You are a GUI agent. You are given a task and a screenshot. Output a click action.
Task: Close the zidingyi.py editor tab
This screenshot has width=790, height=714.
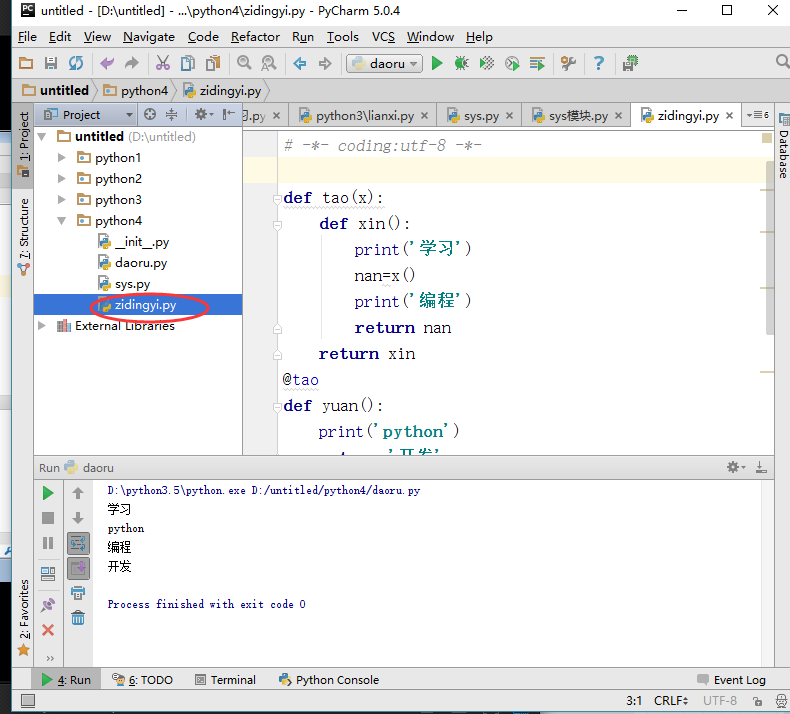pos(729,116)
